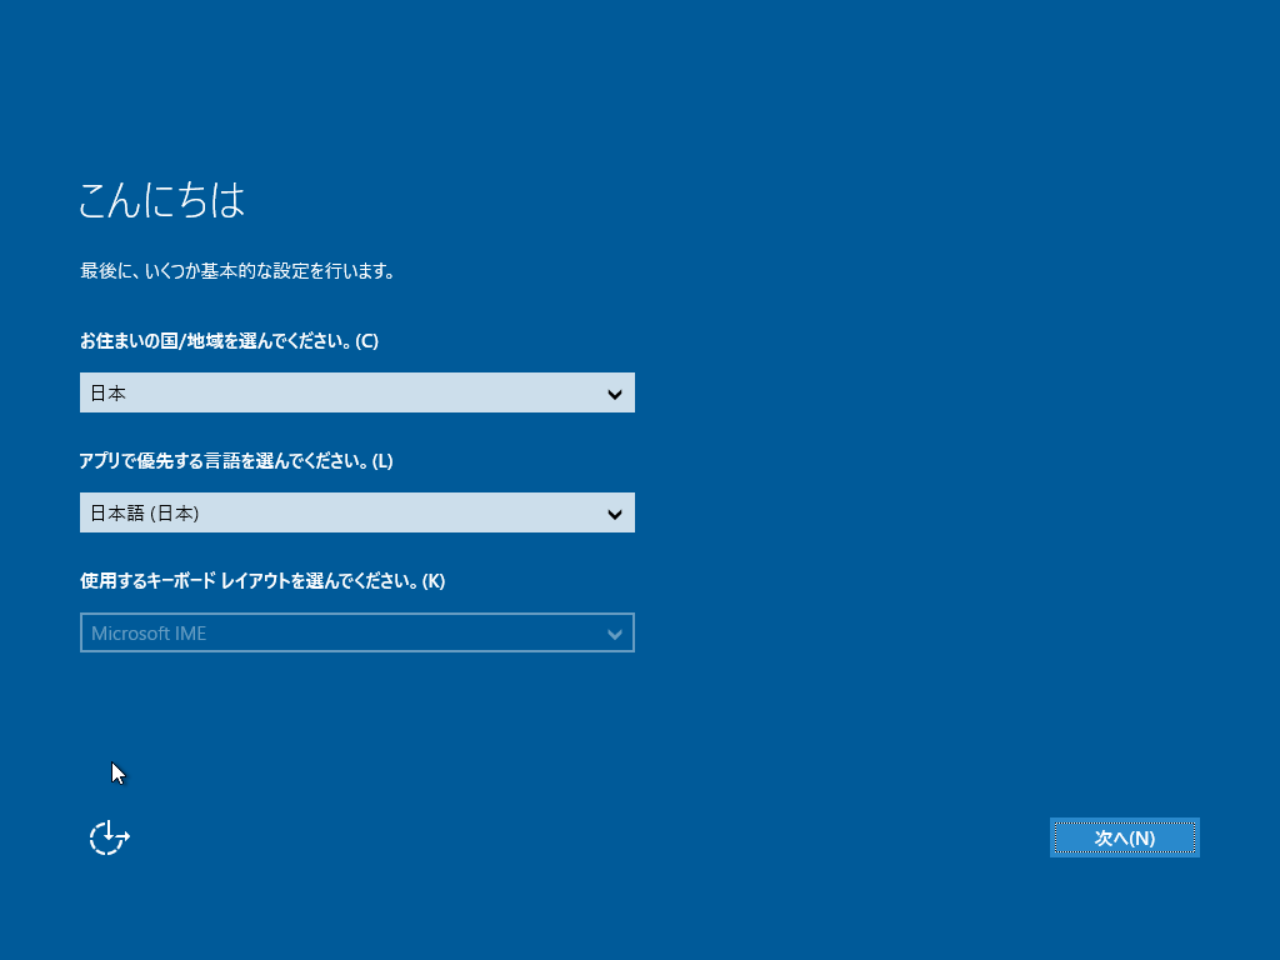Click the Microsoft IME dropdown arrow

click(614, 632)
